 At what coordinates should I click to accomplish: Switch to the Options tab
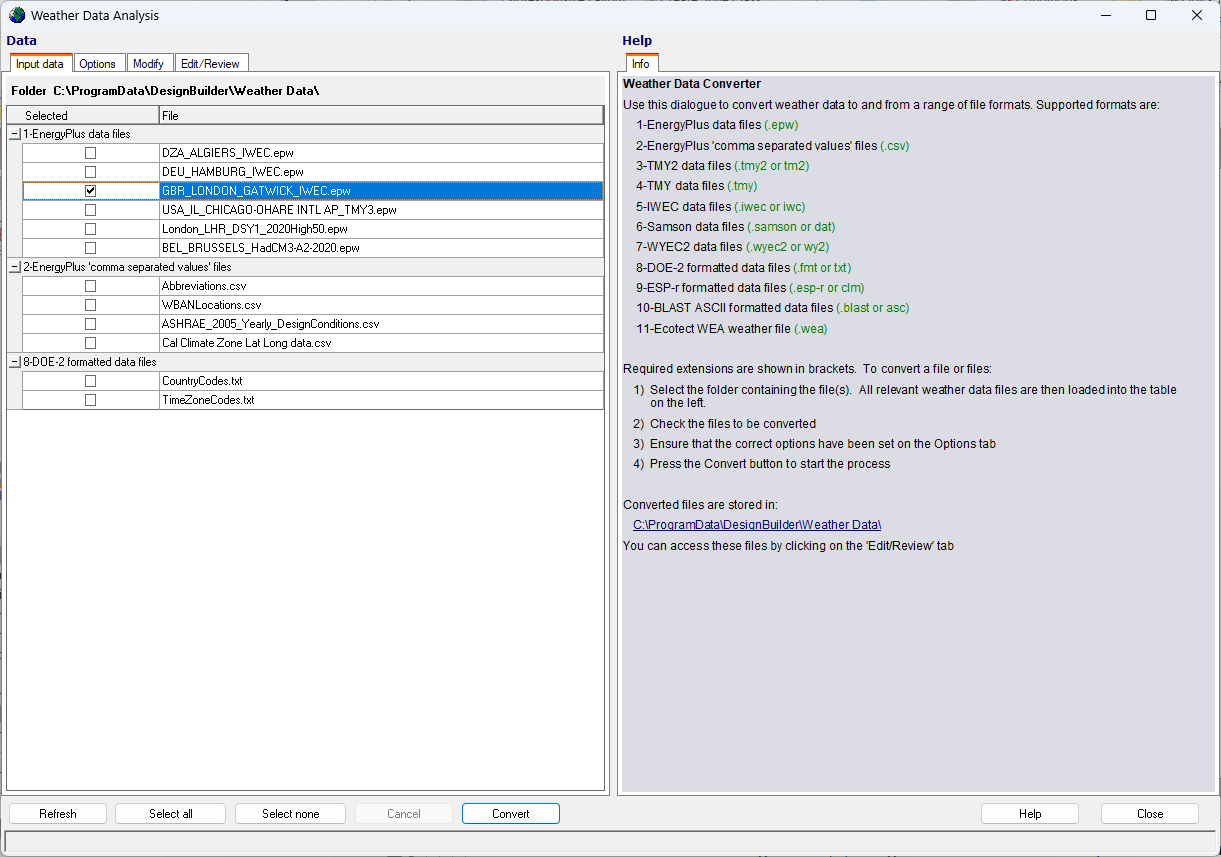pos(98,64)
